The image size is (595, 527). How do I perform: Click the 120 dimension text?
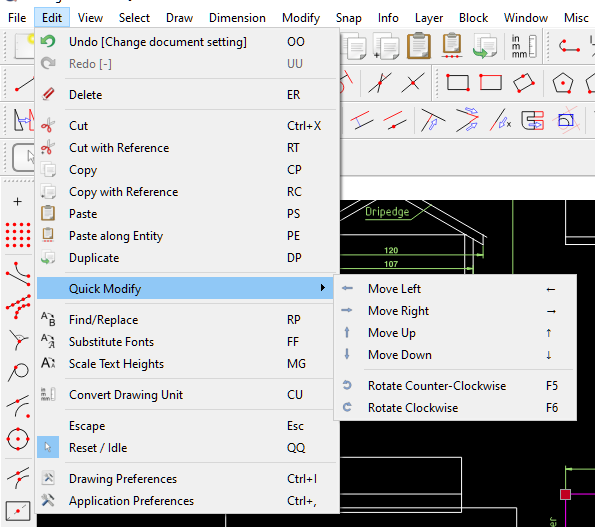(x=391, y=250)
